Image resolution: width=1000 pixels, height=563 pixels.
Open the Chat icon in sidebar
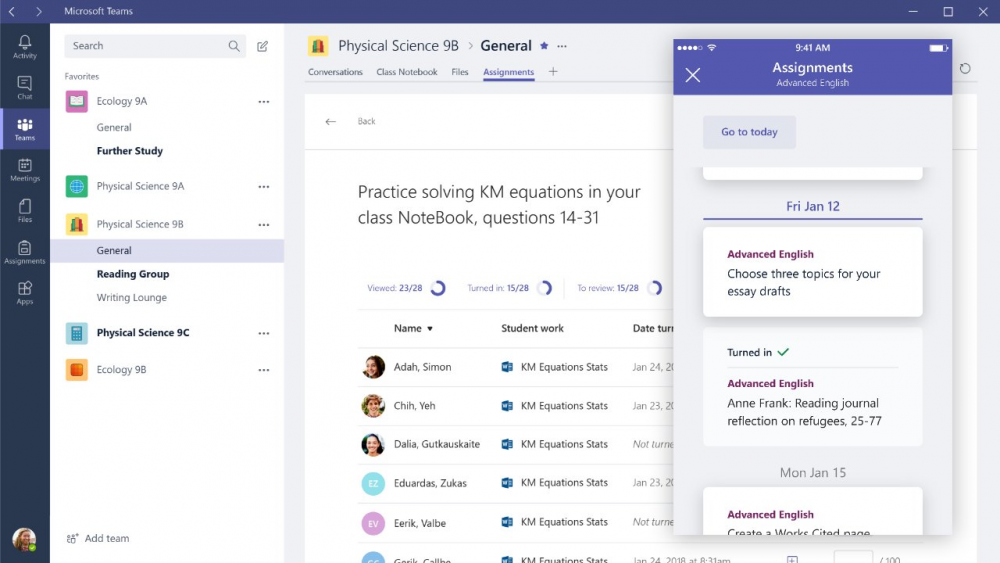click(25, 83)
